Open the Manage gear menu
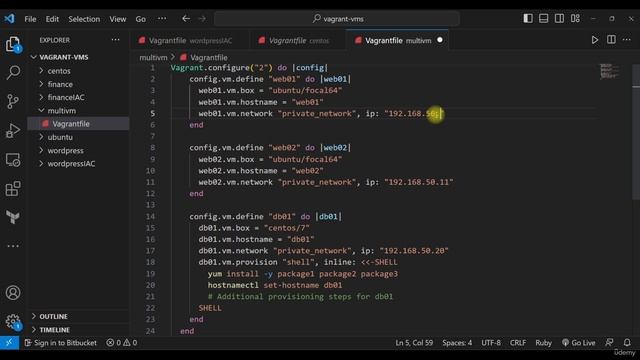This screenshot has height=360, width=640. coord(13,322)
